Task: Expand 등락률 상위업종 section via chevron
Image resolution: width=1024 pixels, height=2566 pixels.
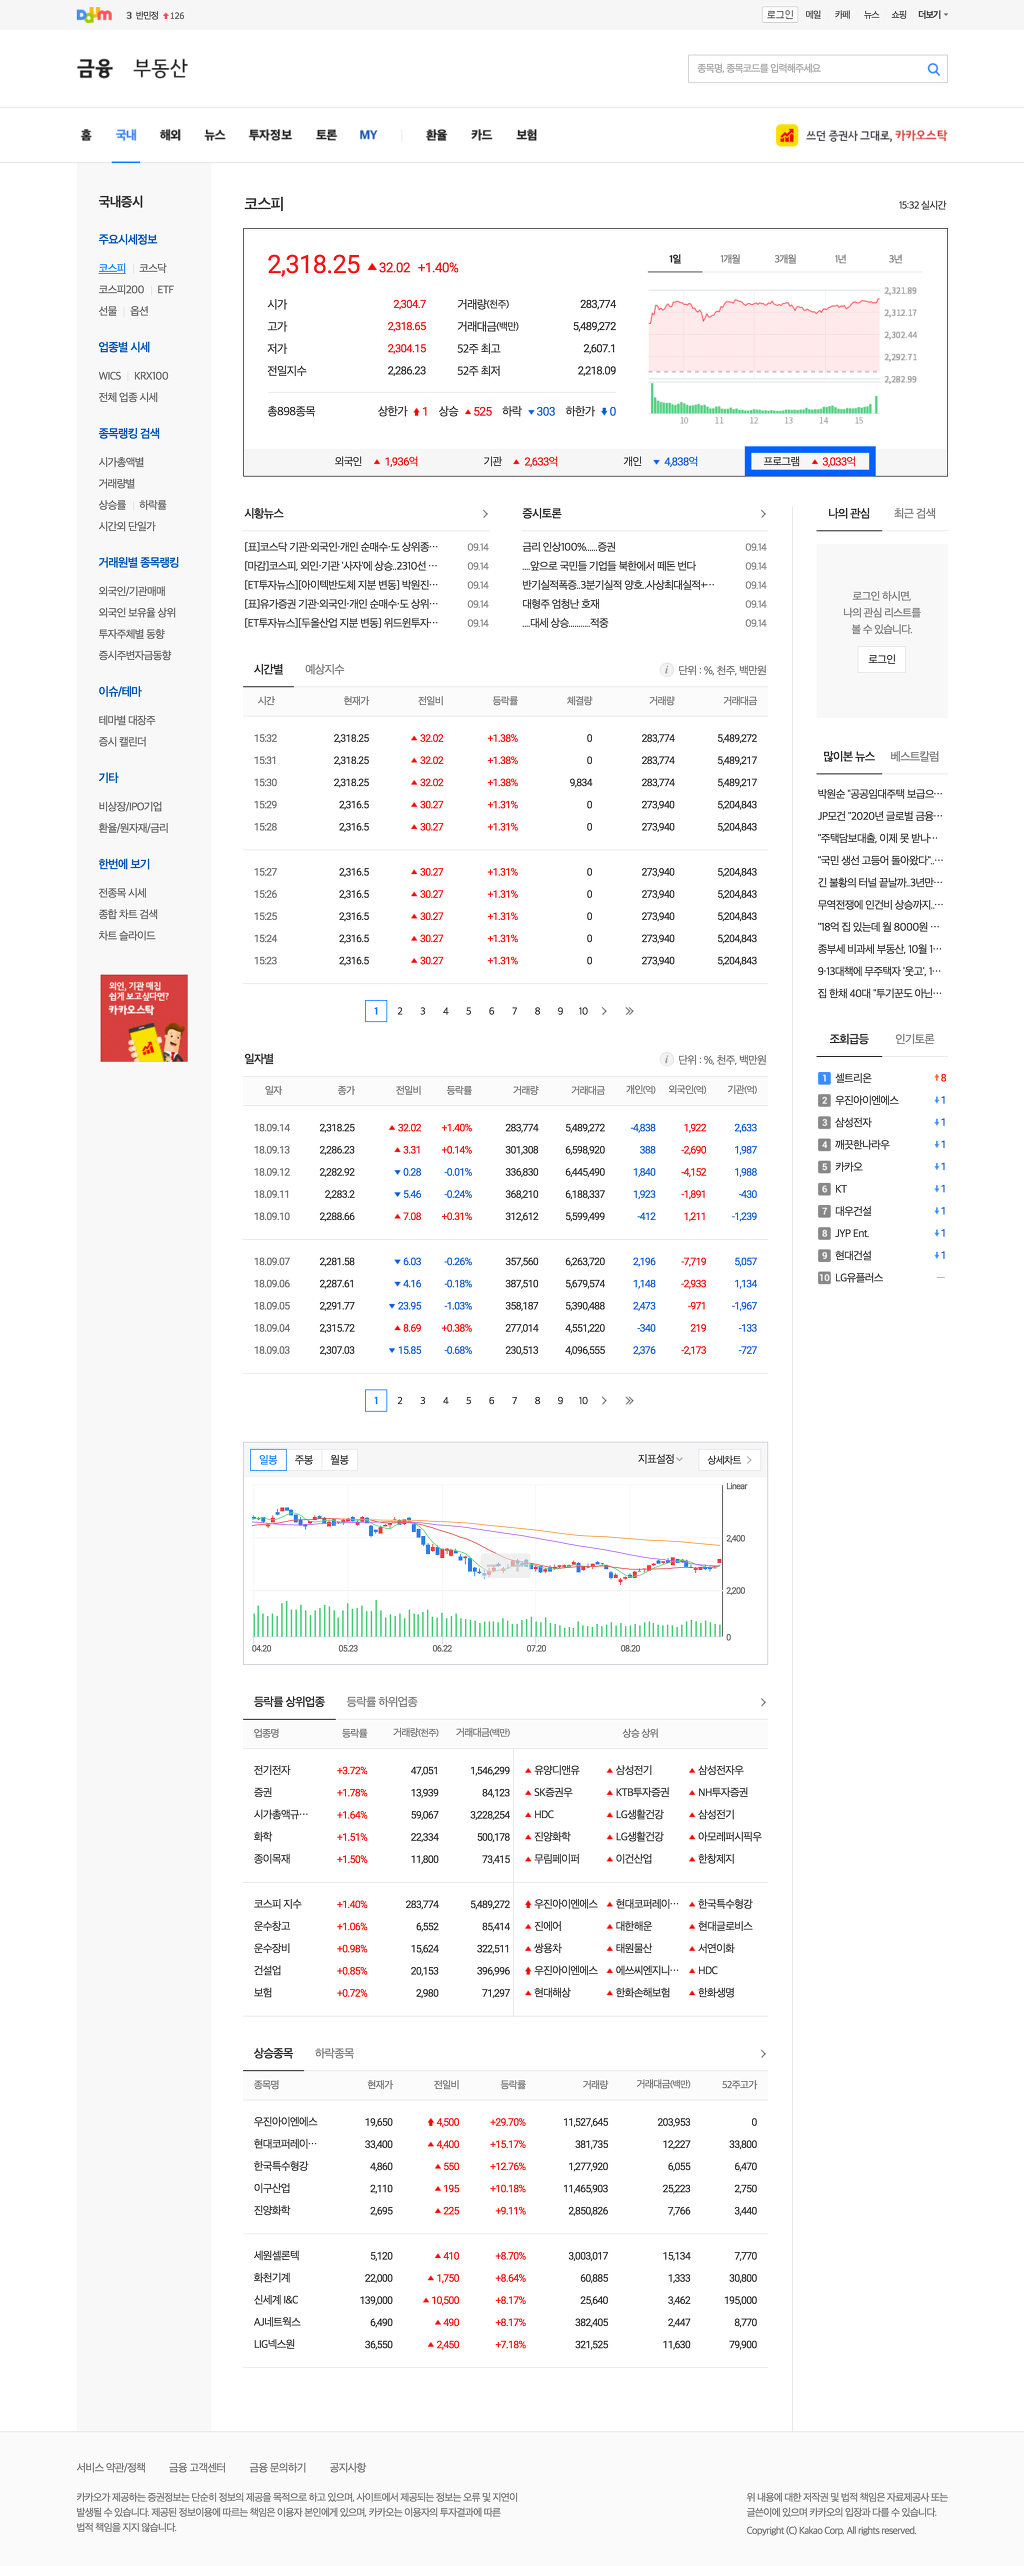Action: (763, 1702)
